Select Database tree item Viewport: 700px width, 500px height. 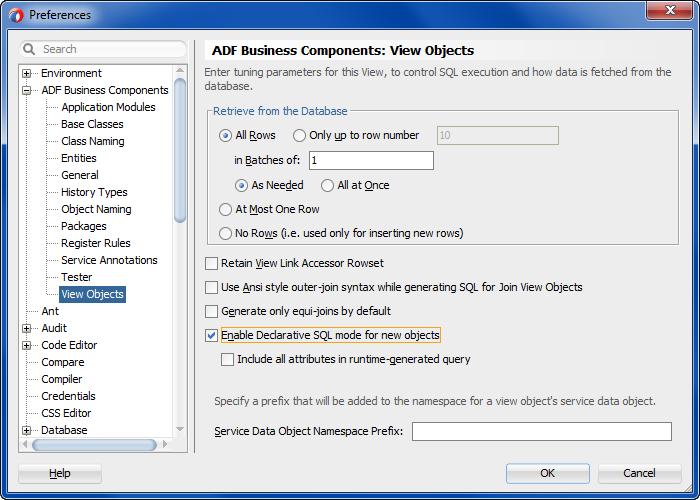coord(64,430)
